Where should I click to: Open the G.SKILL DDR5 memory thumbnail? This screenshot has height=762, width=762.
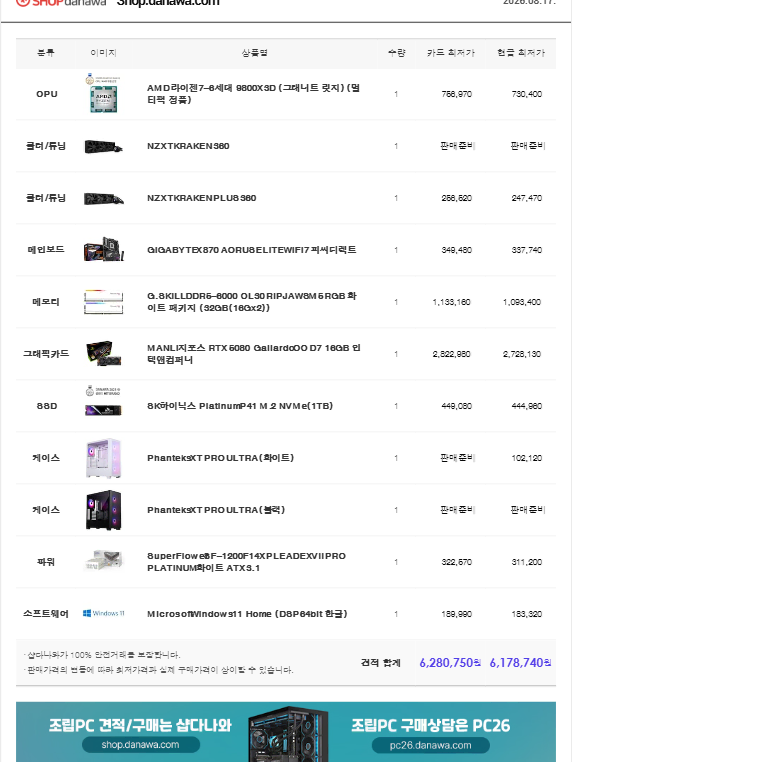point(104,302)
